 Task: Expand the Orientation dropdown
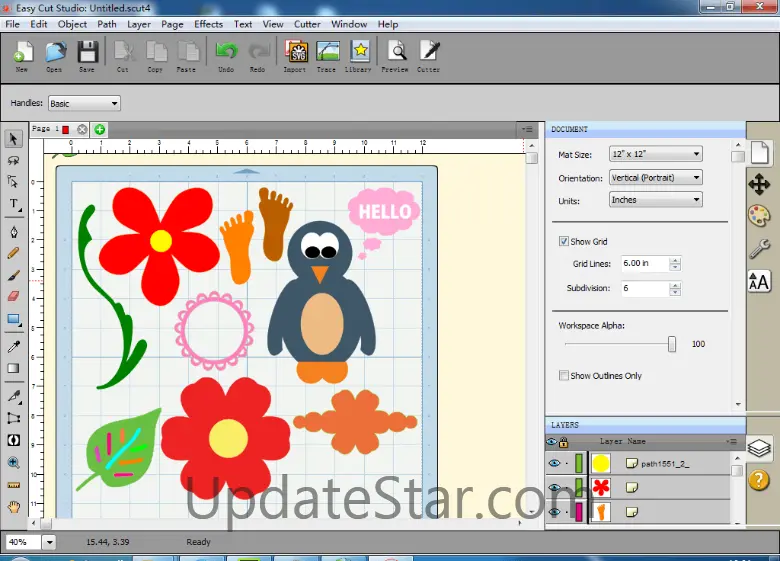tap(655, 178)
